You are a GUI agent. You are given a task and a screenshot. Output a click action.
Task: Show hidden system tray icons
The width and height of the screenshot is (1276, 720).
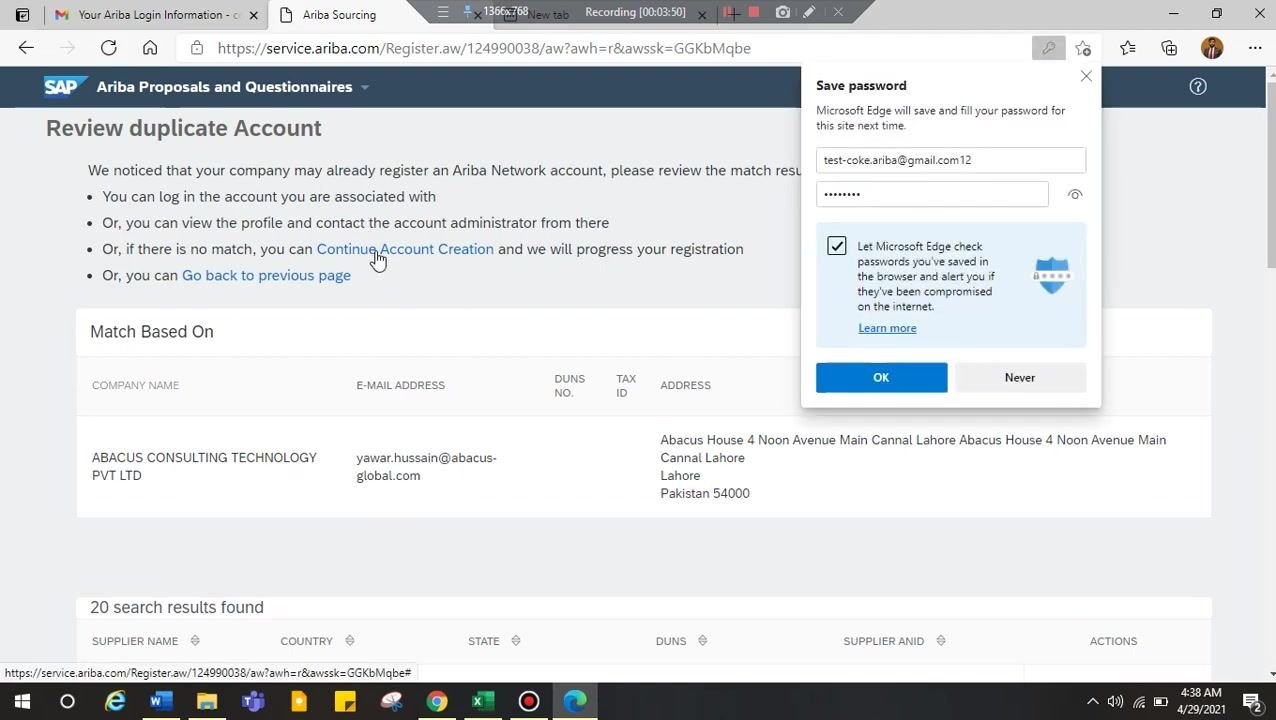[1092, 701]
